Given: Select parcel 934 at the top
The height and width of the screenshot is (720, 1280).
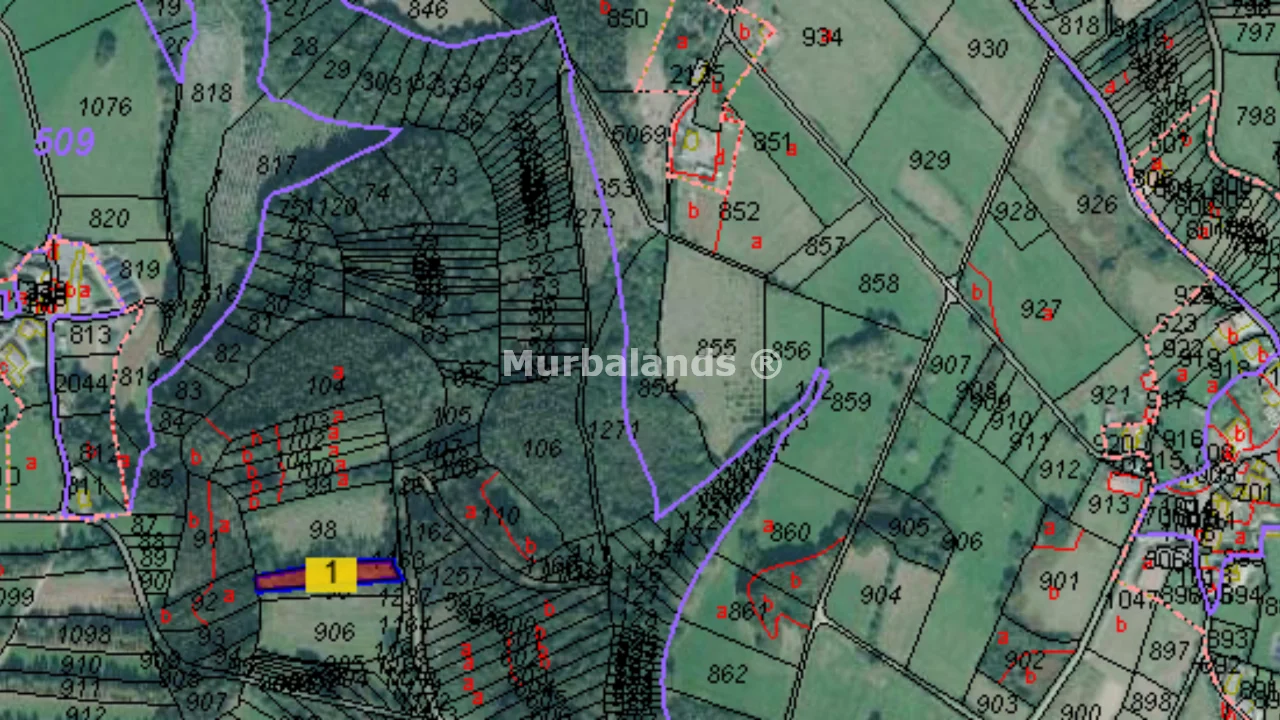Looking at the screenshot, I should click(x=822, y=37).
